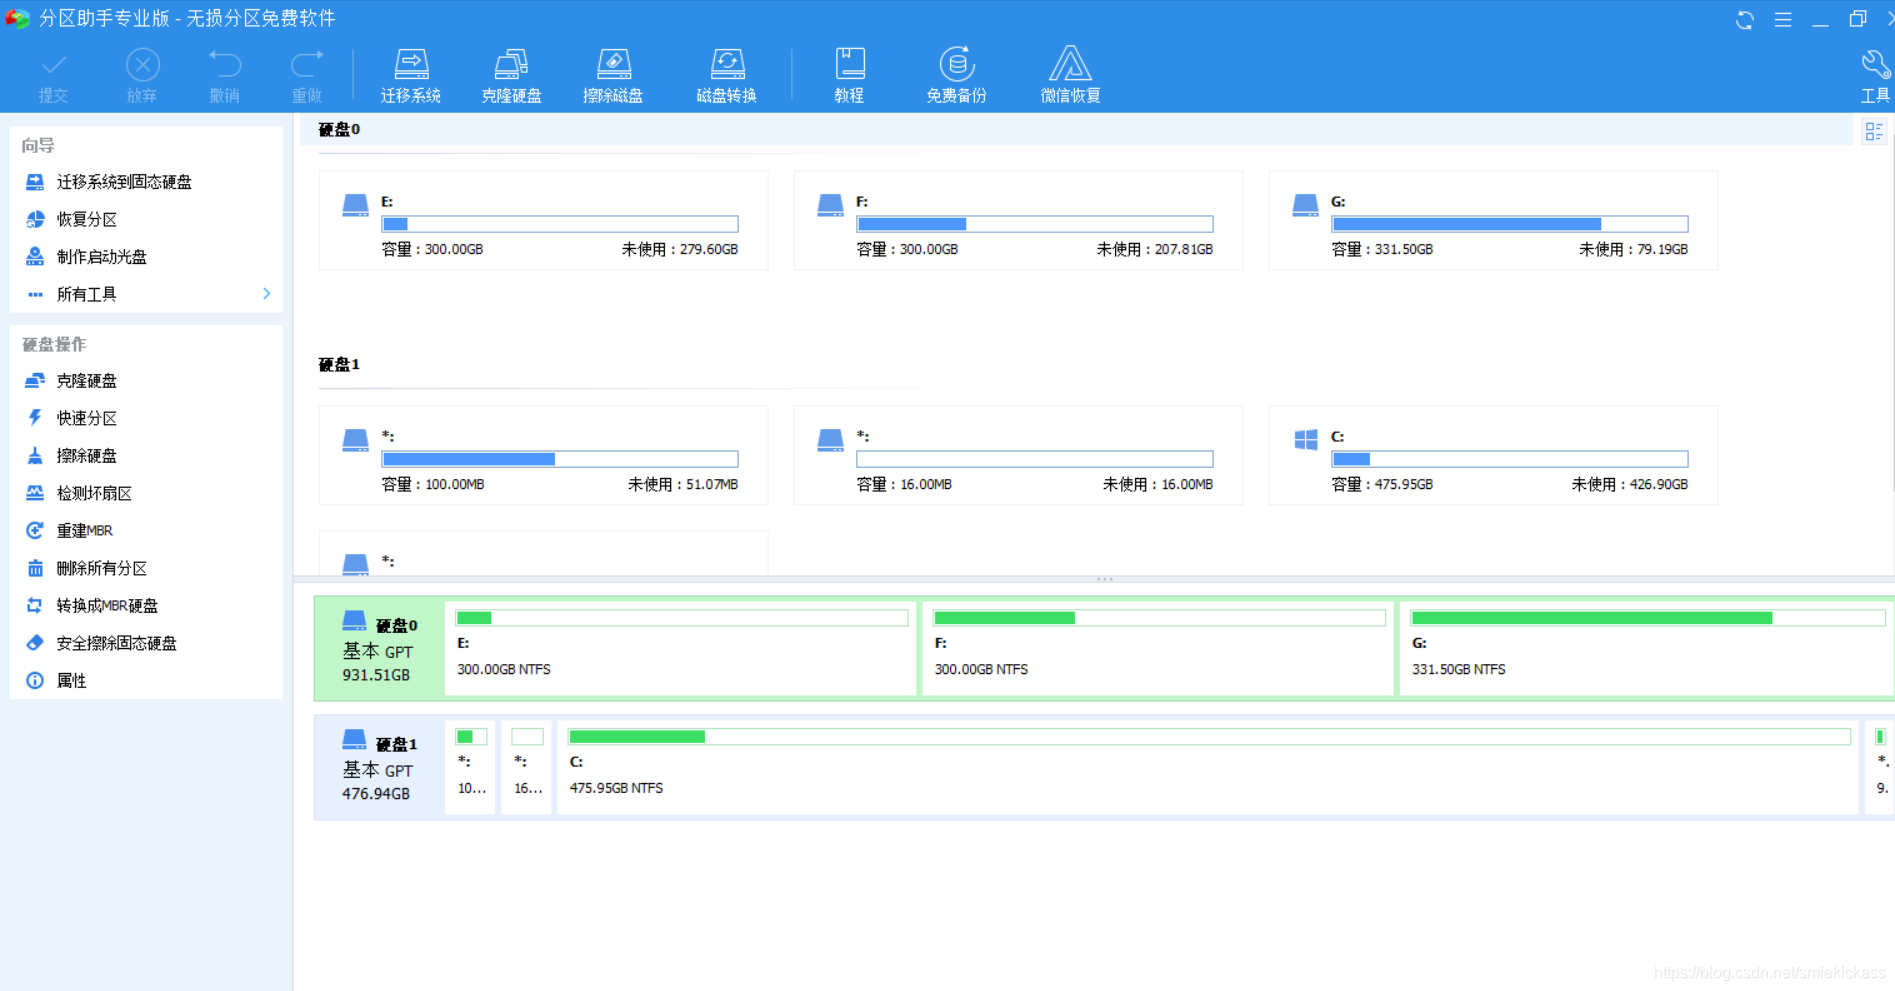Click the drive icon beside E: card
The image size is (1895, 991).
(356, 205)
